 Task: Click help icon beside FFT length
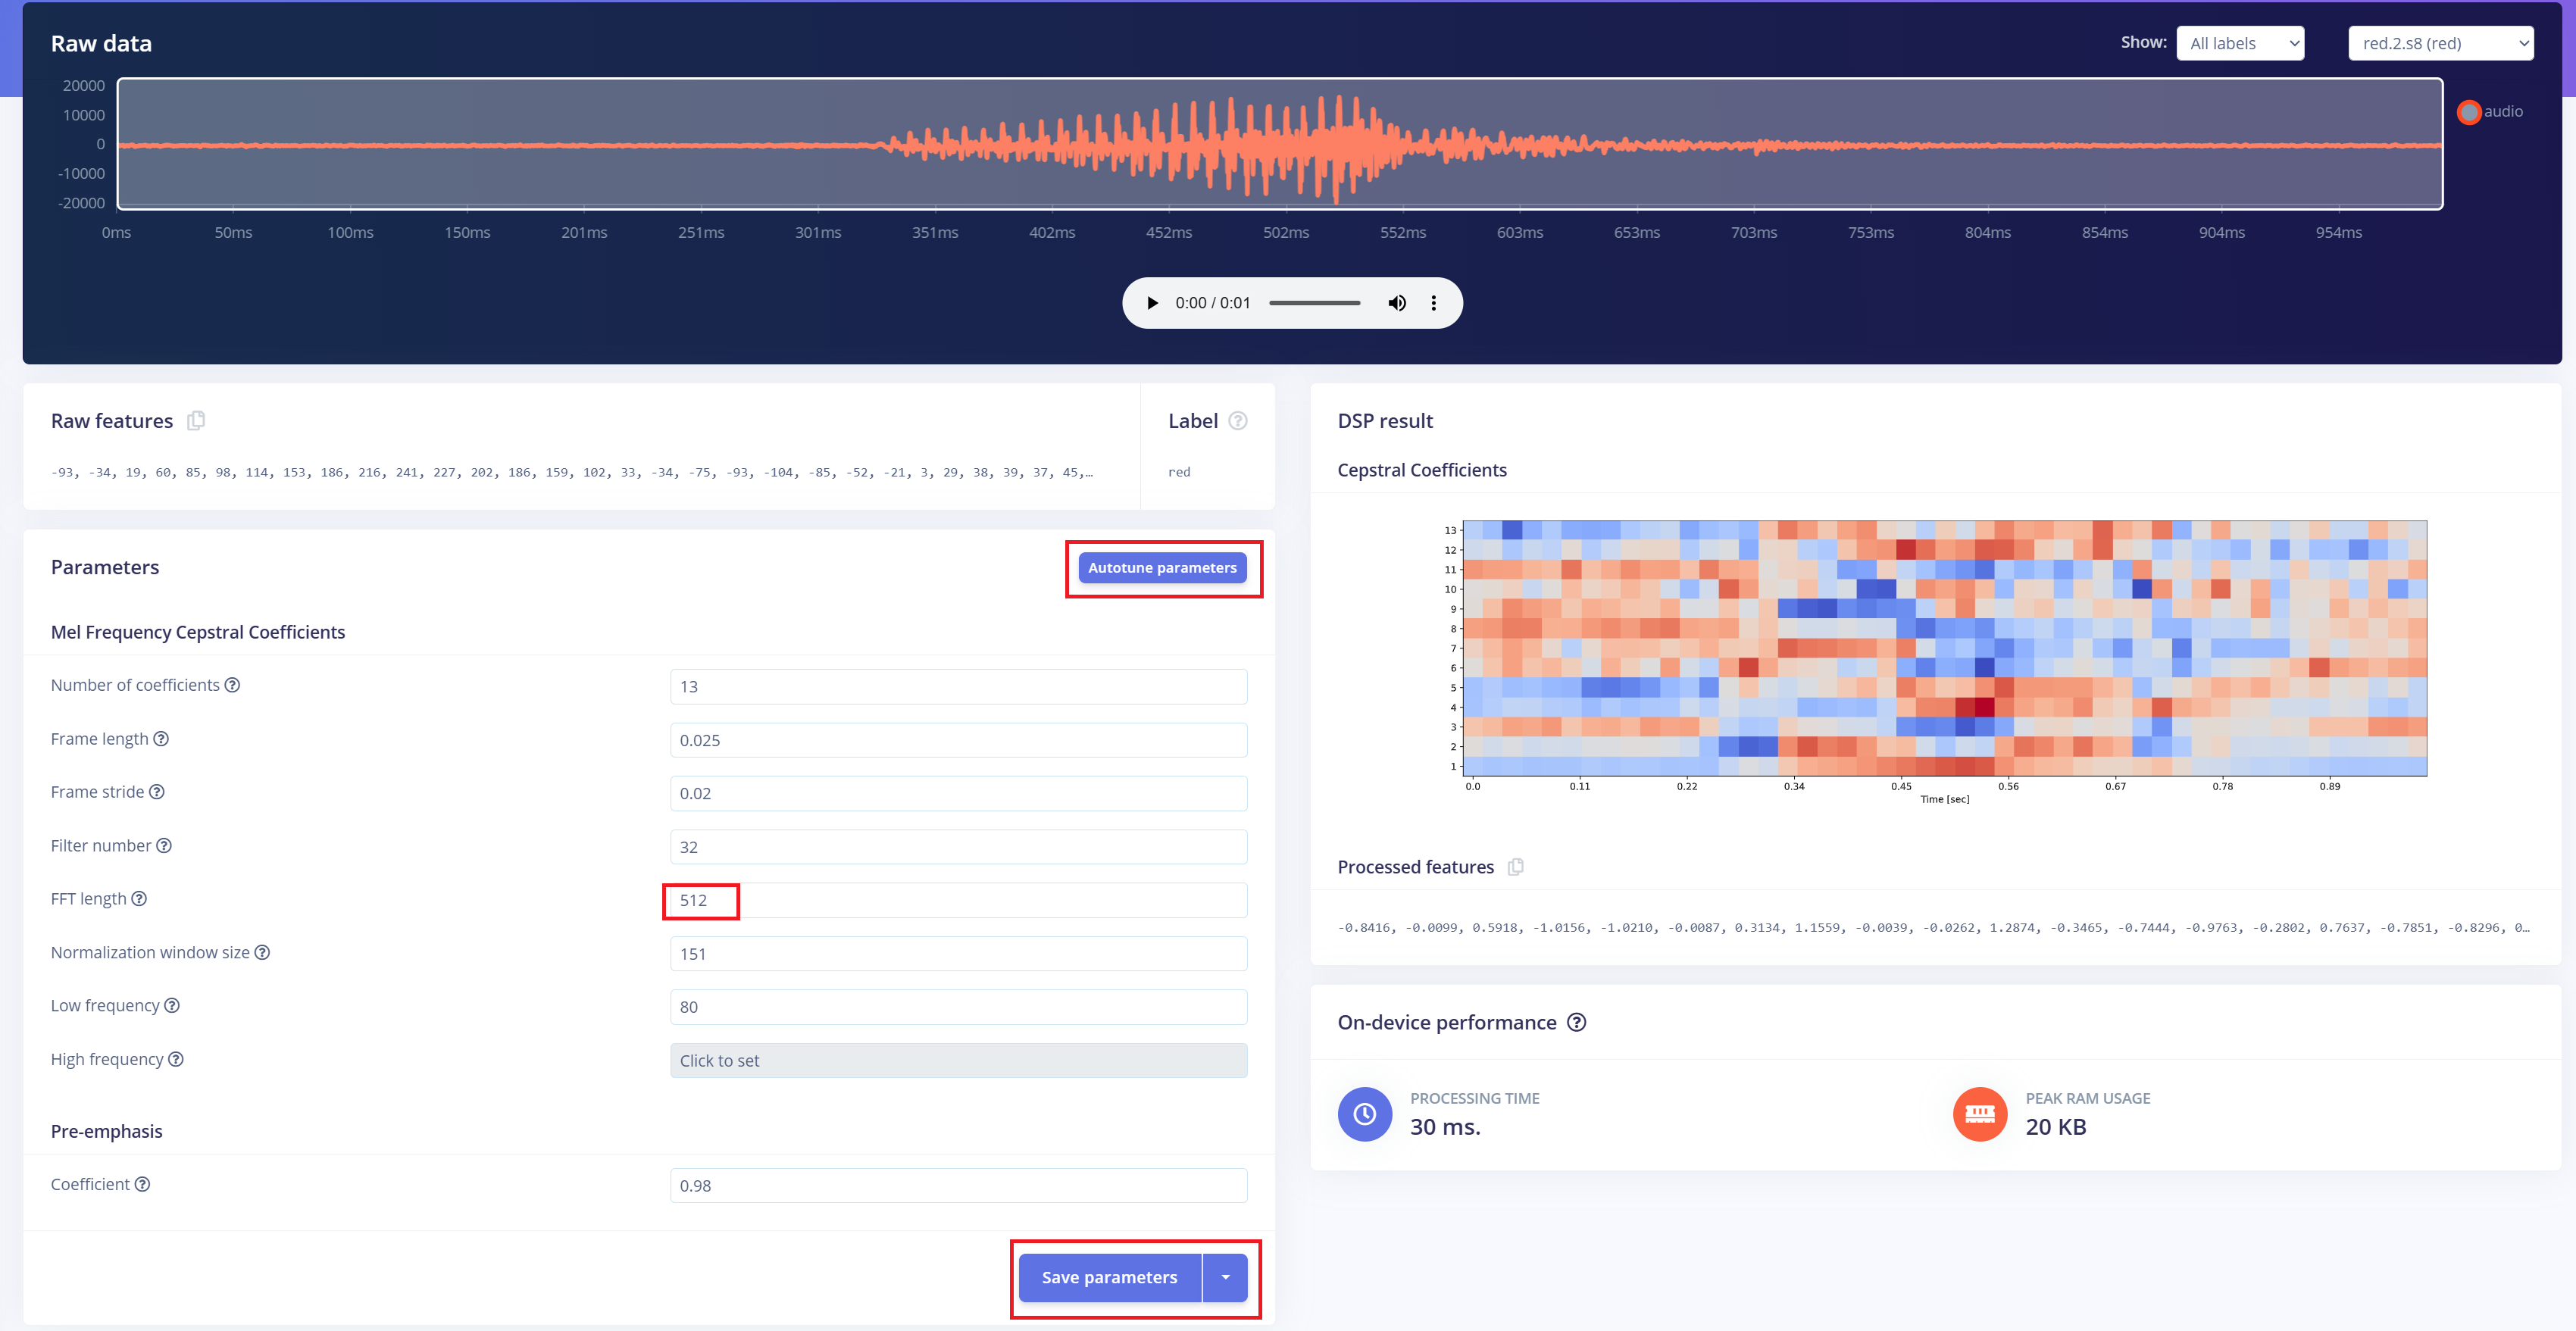(x=139, y=899)
